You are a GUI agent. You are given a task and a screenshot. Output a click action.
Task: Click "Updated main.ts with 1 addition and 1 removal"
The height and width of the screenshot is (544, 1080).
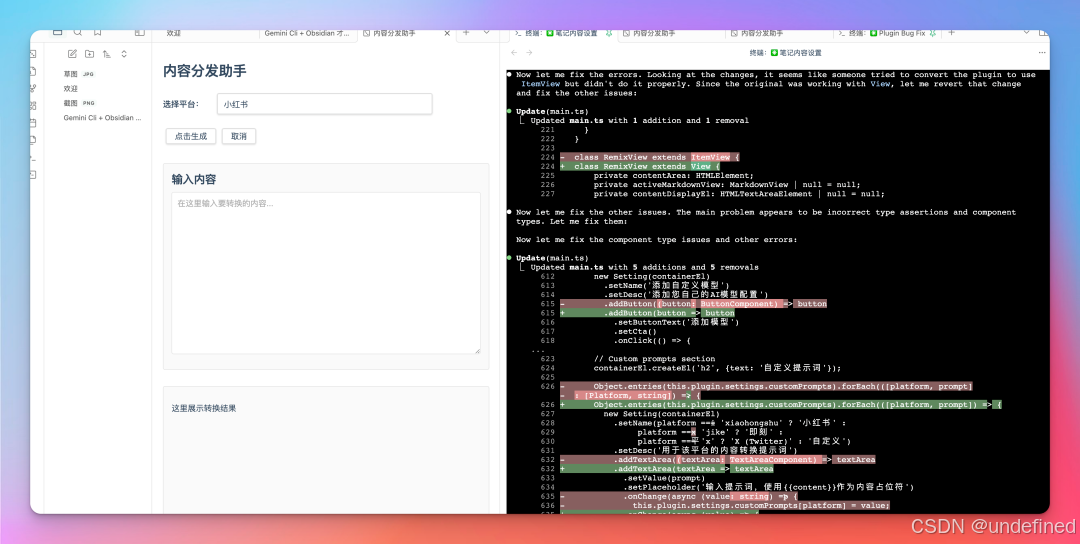click(639, 121)
